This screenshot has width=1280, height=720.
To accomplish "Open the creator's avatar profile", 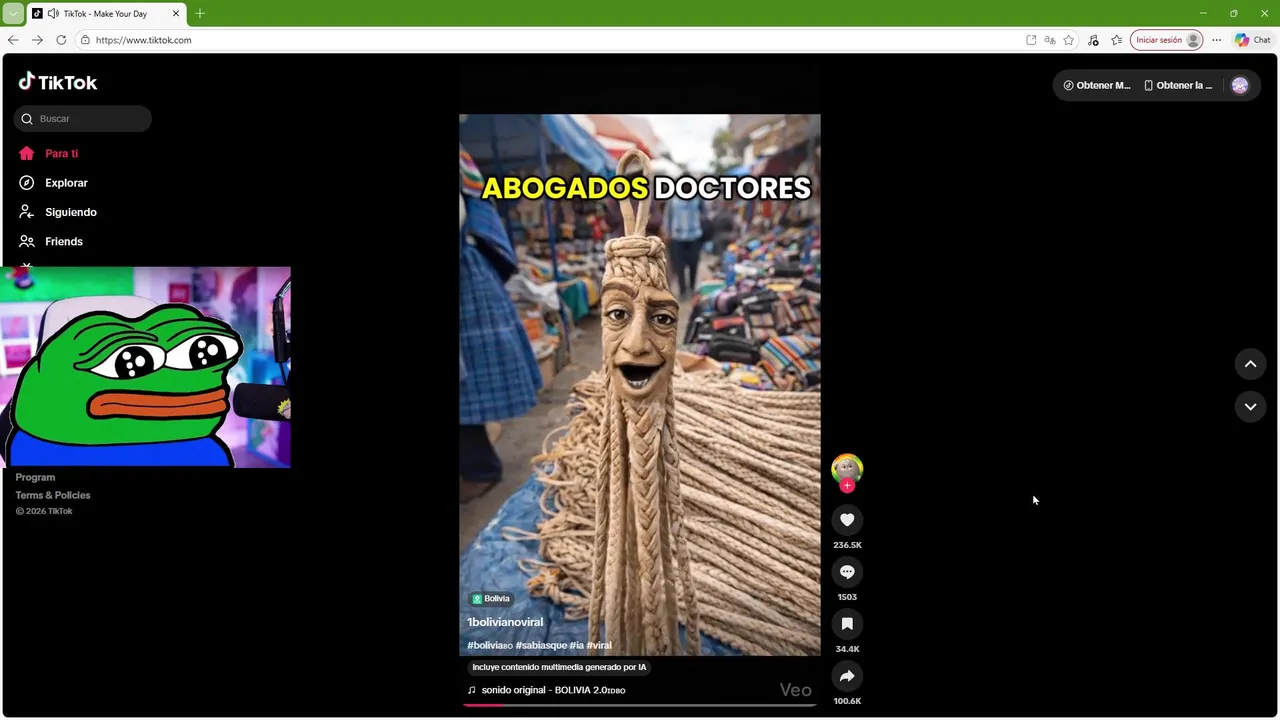I will point(847,468).
